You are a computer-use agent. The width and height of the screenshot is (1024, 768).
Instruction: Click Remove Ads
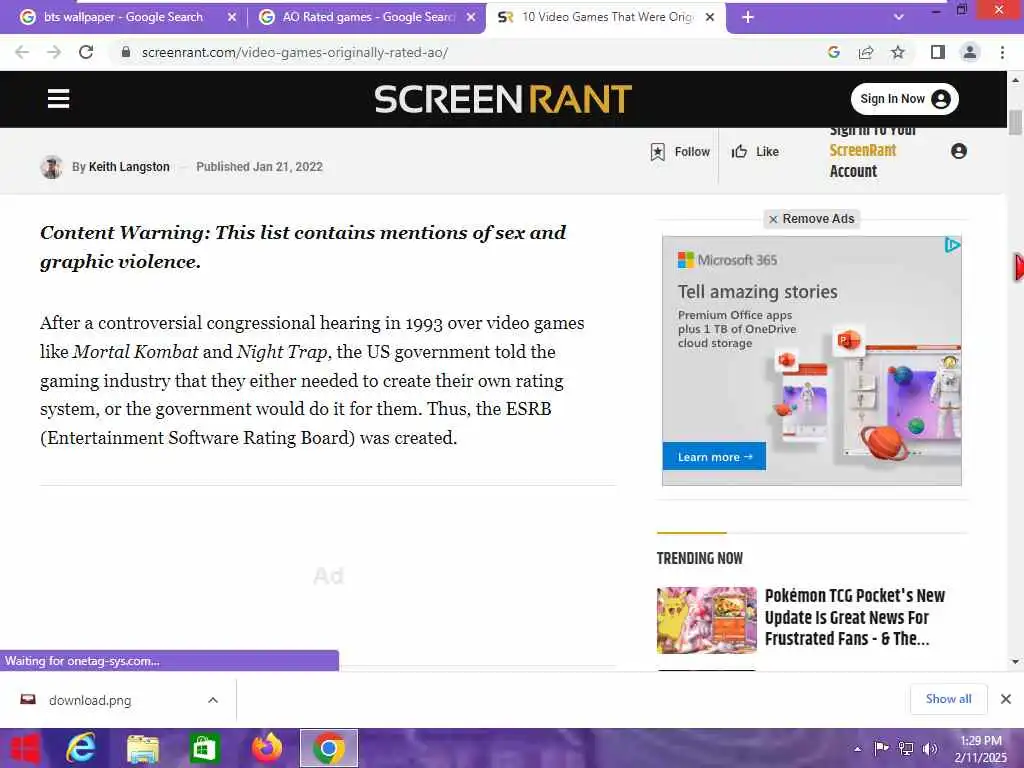[x=811, y=219]
